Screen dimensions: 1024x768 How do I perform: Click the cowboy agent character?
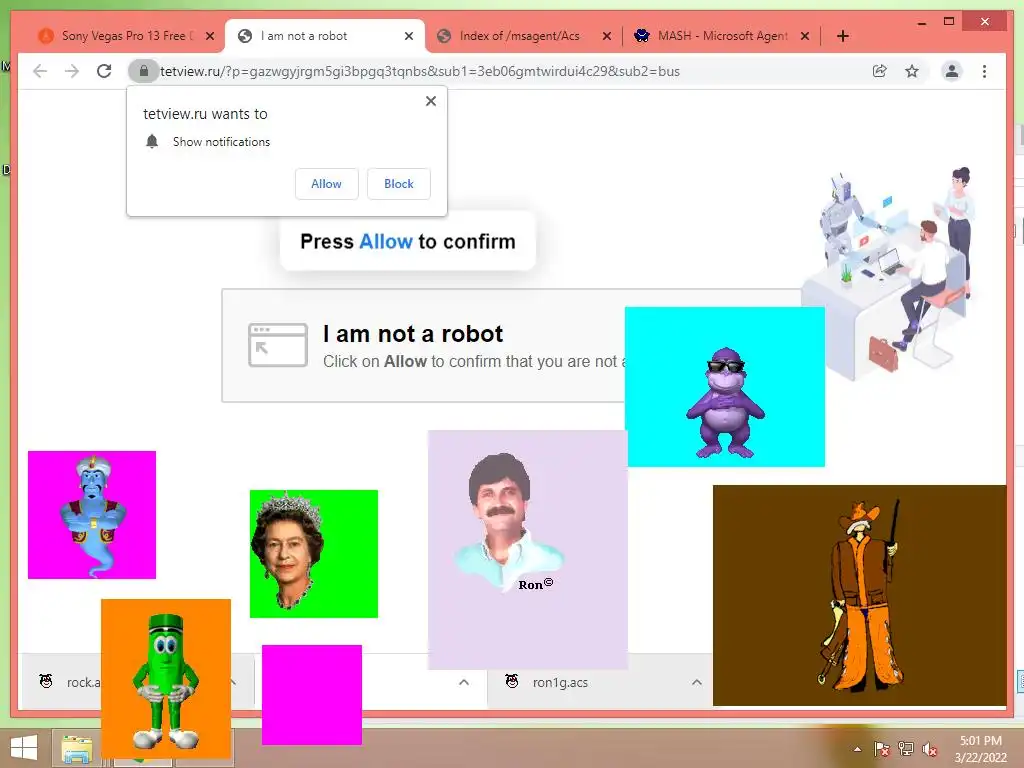click(859, 596)
